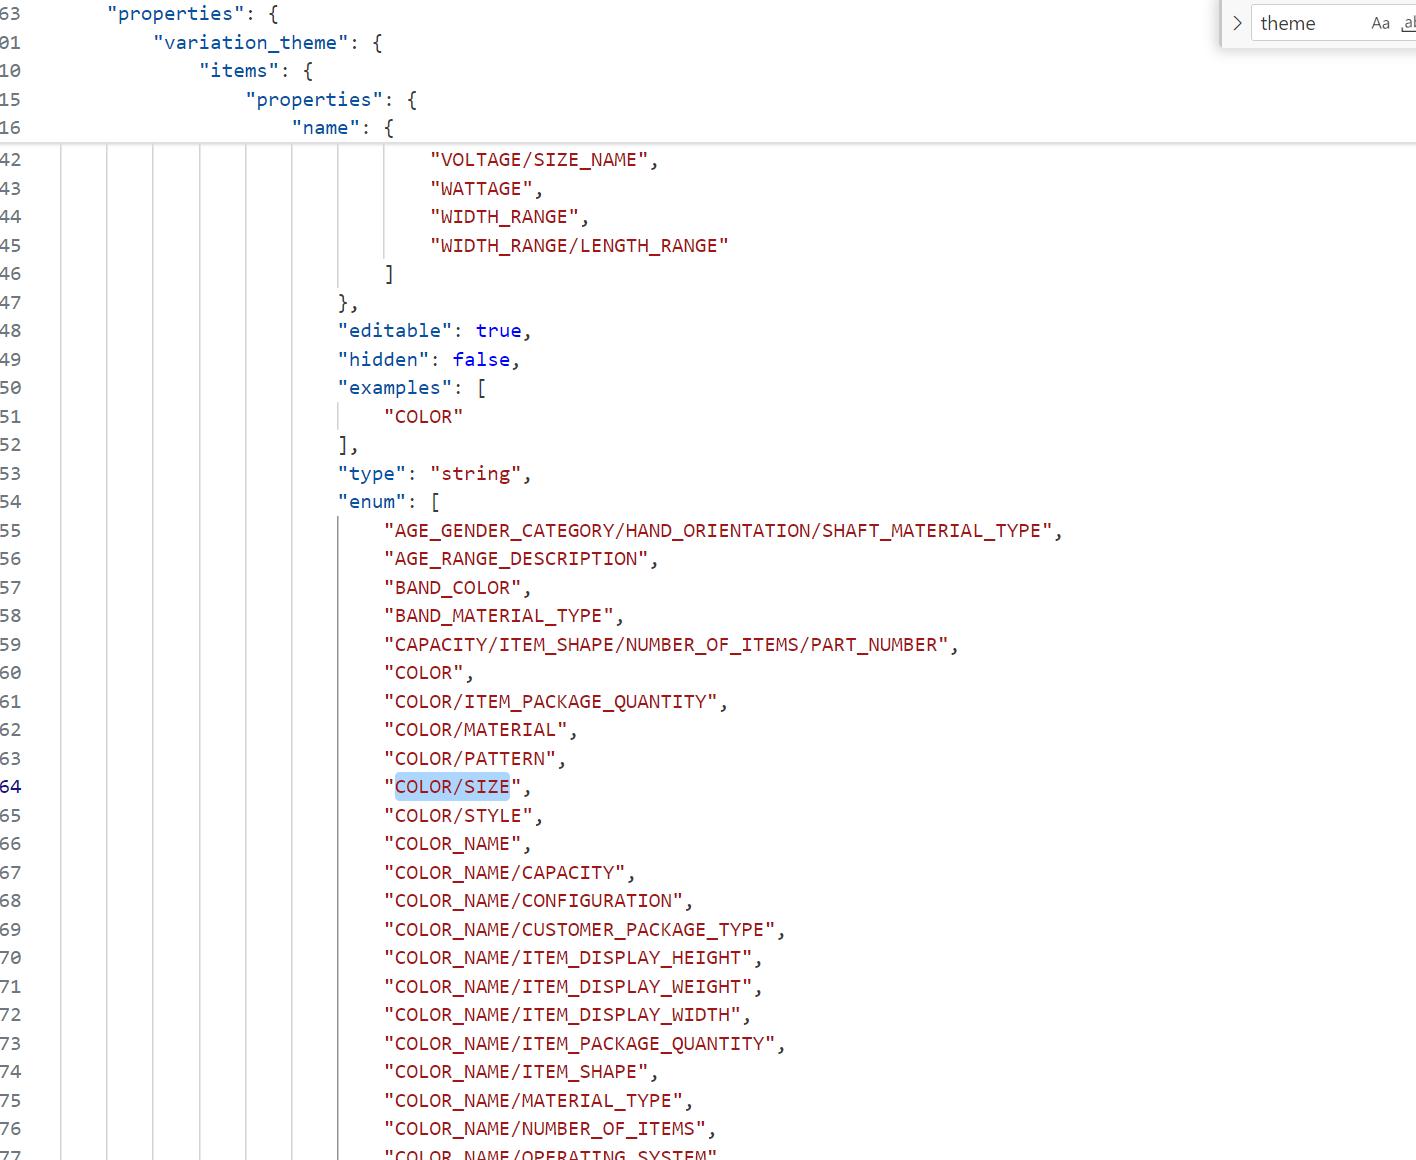Image resolution: width=1416 pixels, height=1160 pixels.
Task: Click "WIDTH_RANGE/LENGTH_RANGE" value
Action: tap(579, 246)
